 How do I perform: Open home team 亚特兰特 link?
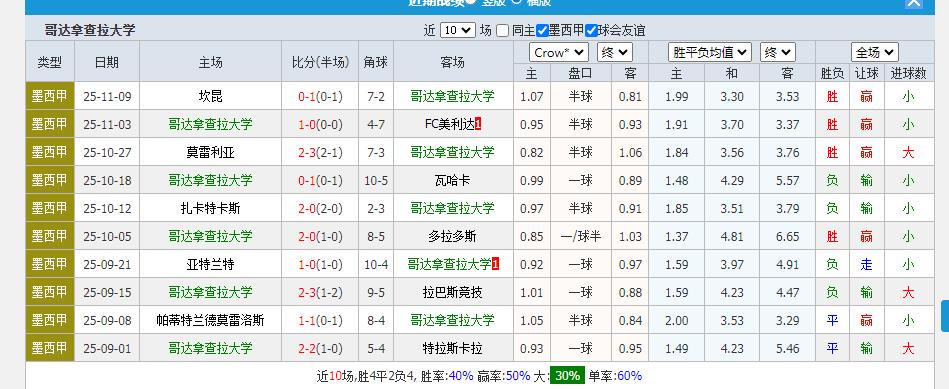click(x=211, y=264)
